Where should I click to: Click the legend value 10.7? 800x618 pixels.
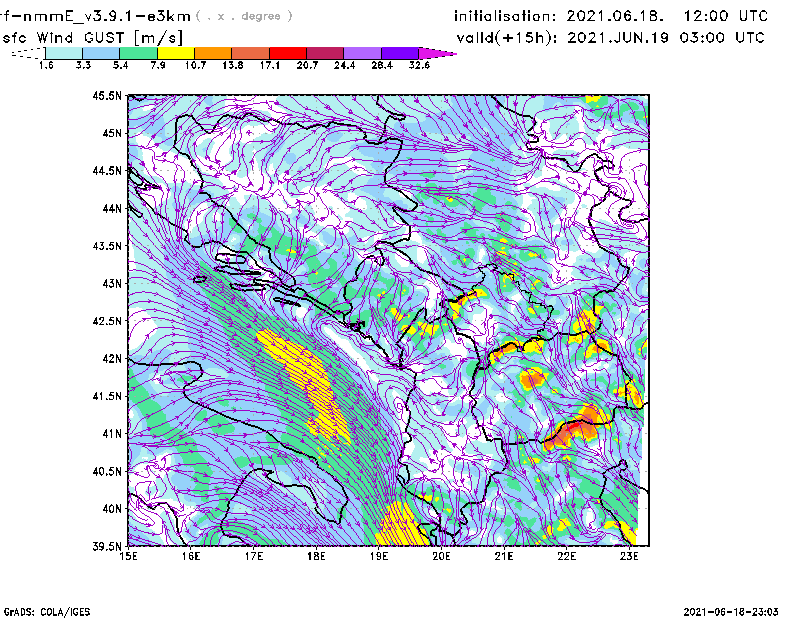[x=195, y=65]
